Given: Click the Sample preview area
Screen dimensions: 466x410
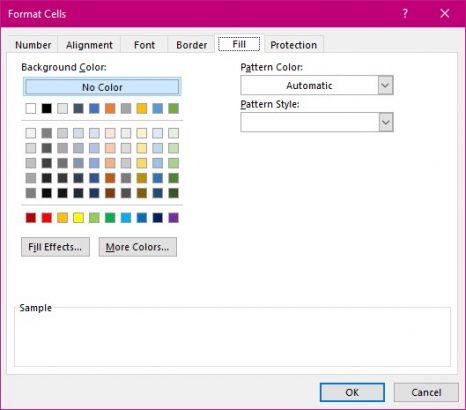Looking at the screenshot, I should pos(232,337).
